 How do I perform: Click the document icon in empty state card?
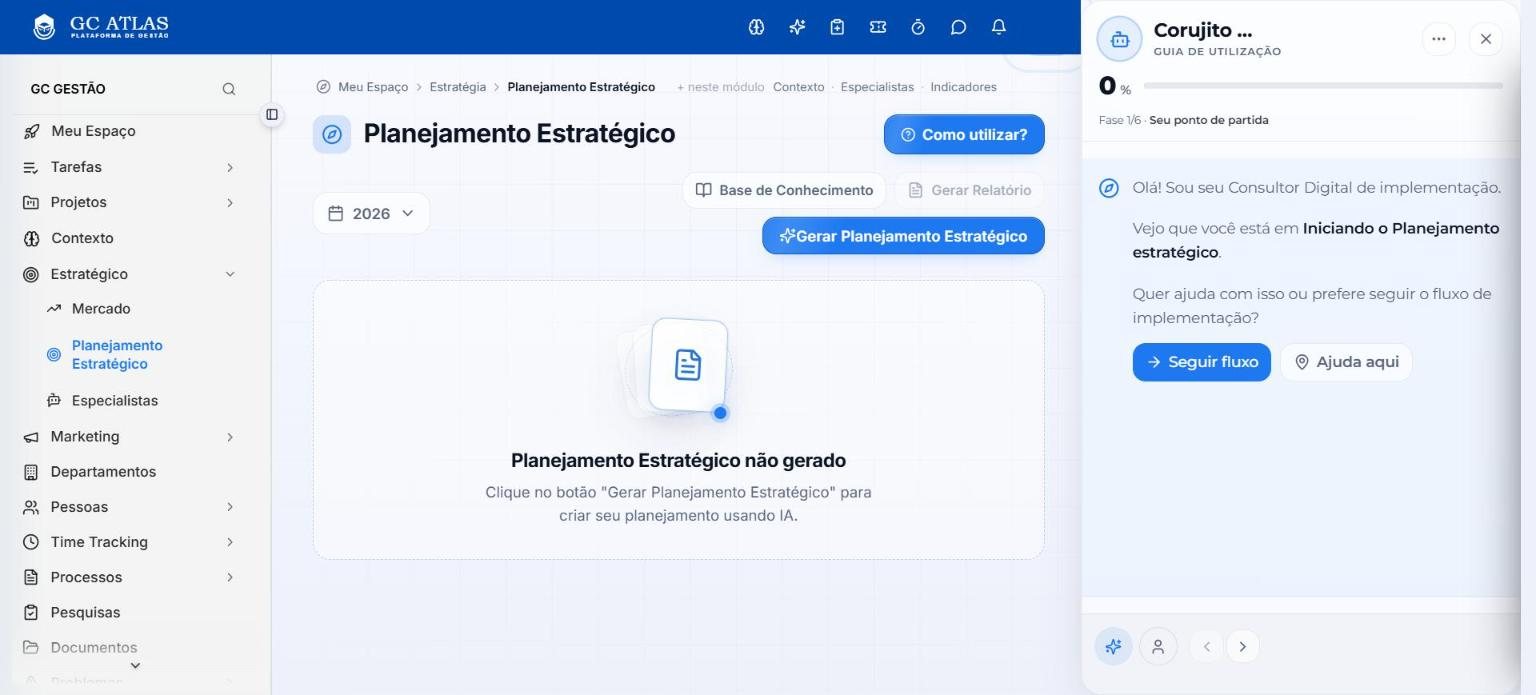coord(688,365)
